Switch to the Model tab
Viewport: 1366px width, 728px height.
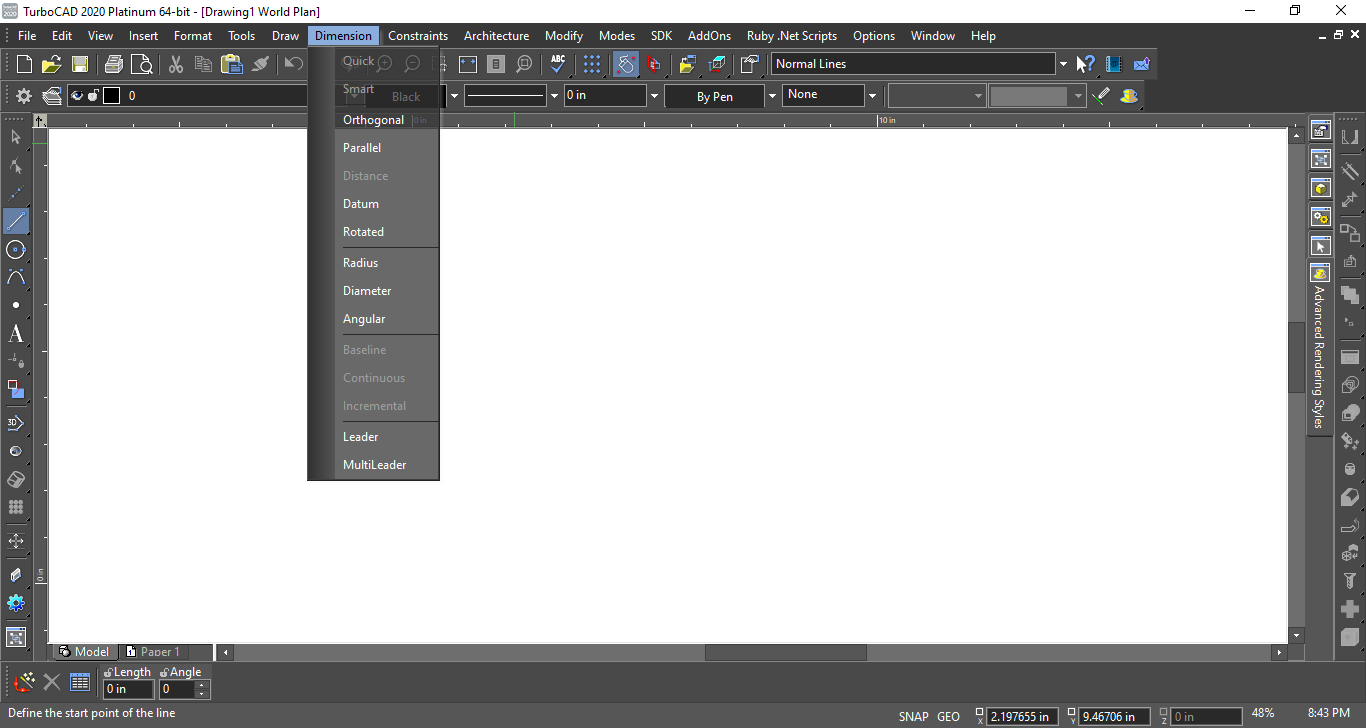pos(84,652)
